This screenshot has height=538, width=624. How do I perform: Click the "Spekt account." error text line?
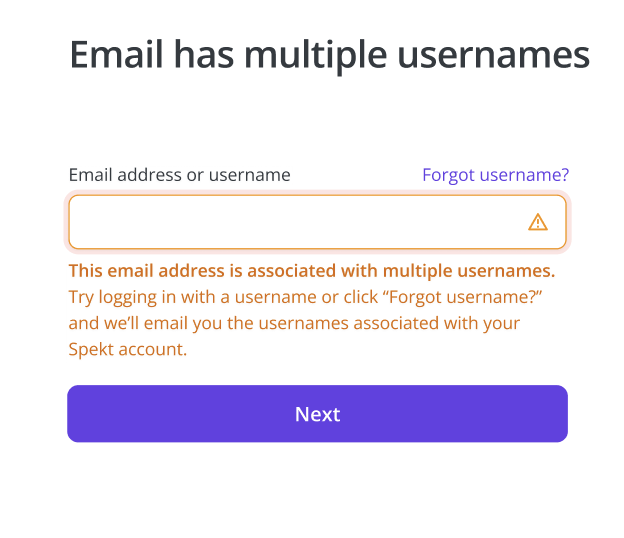(128, 349)
